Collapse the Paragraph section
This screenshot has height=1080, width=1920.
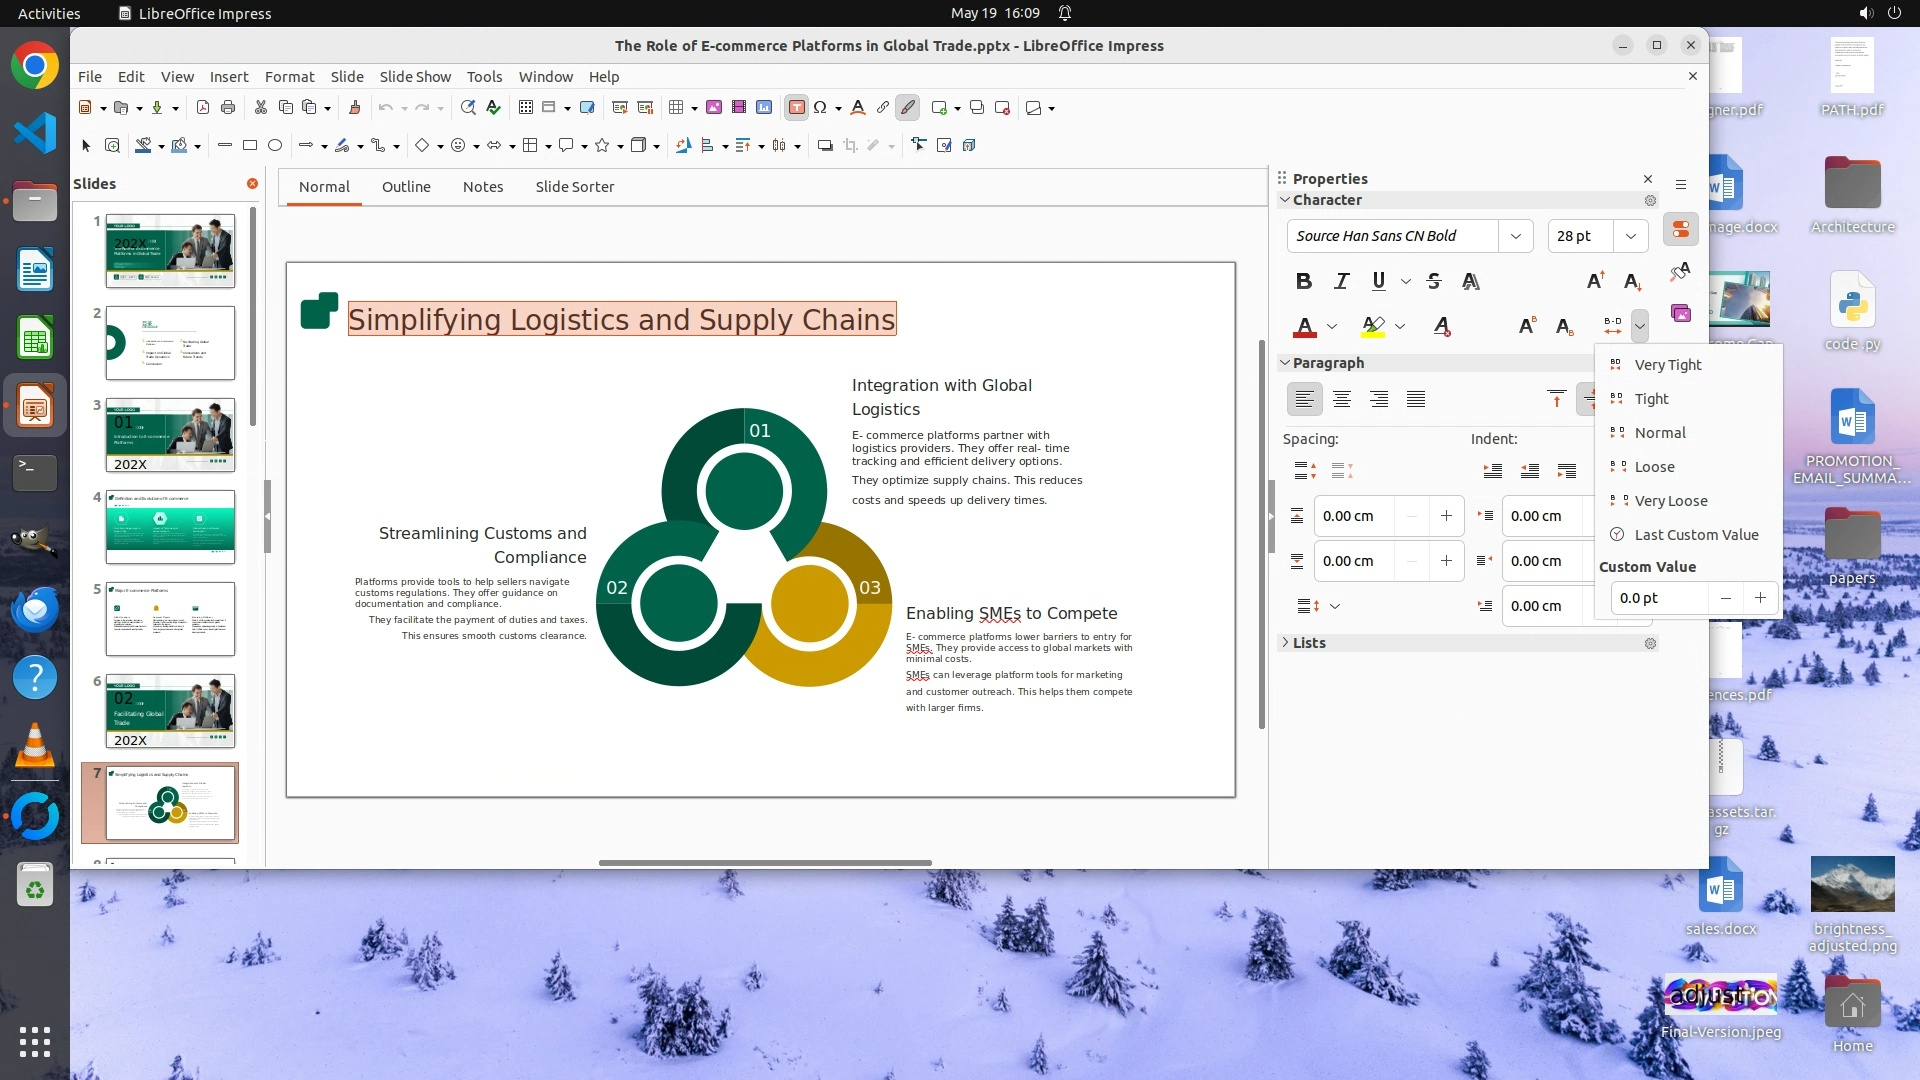coord(1285,363)
